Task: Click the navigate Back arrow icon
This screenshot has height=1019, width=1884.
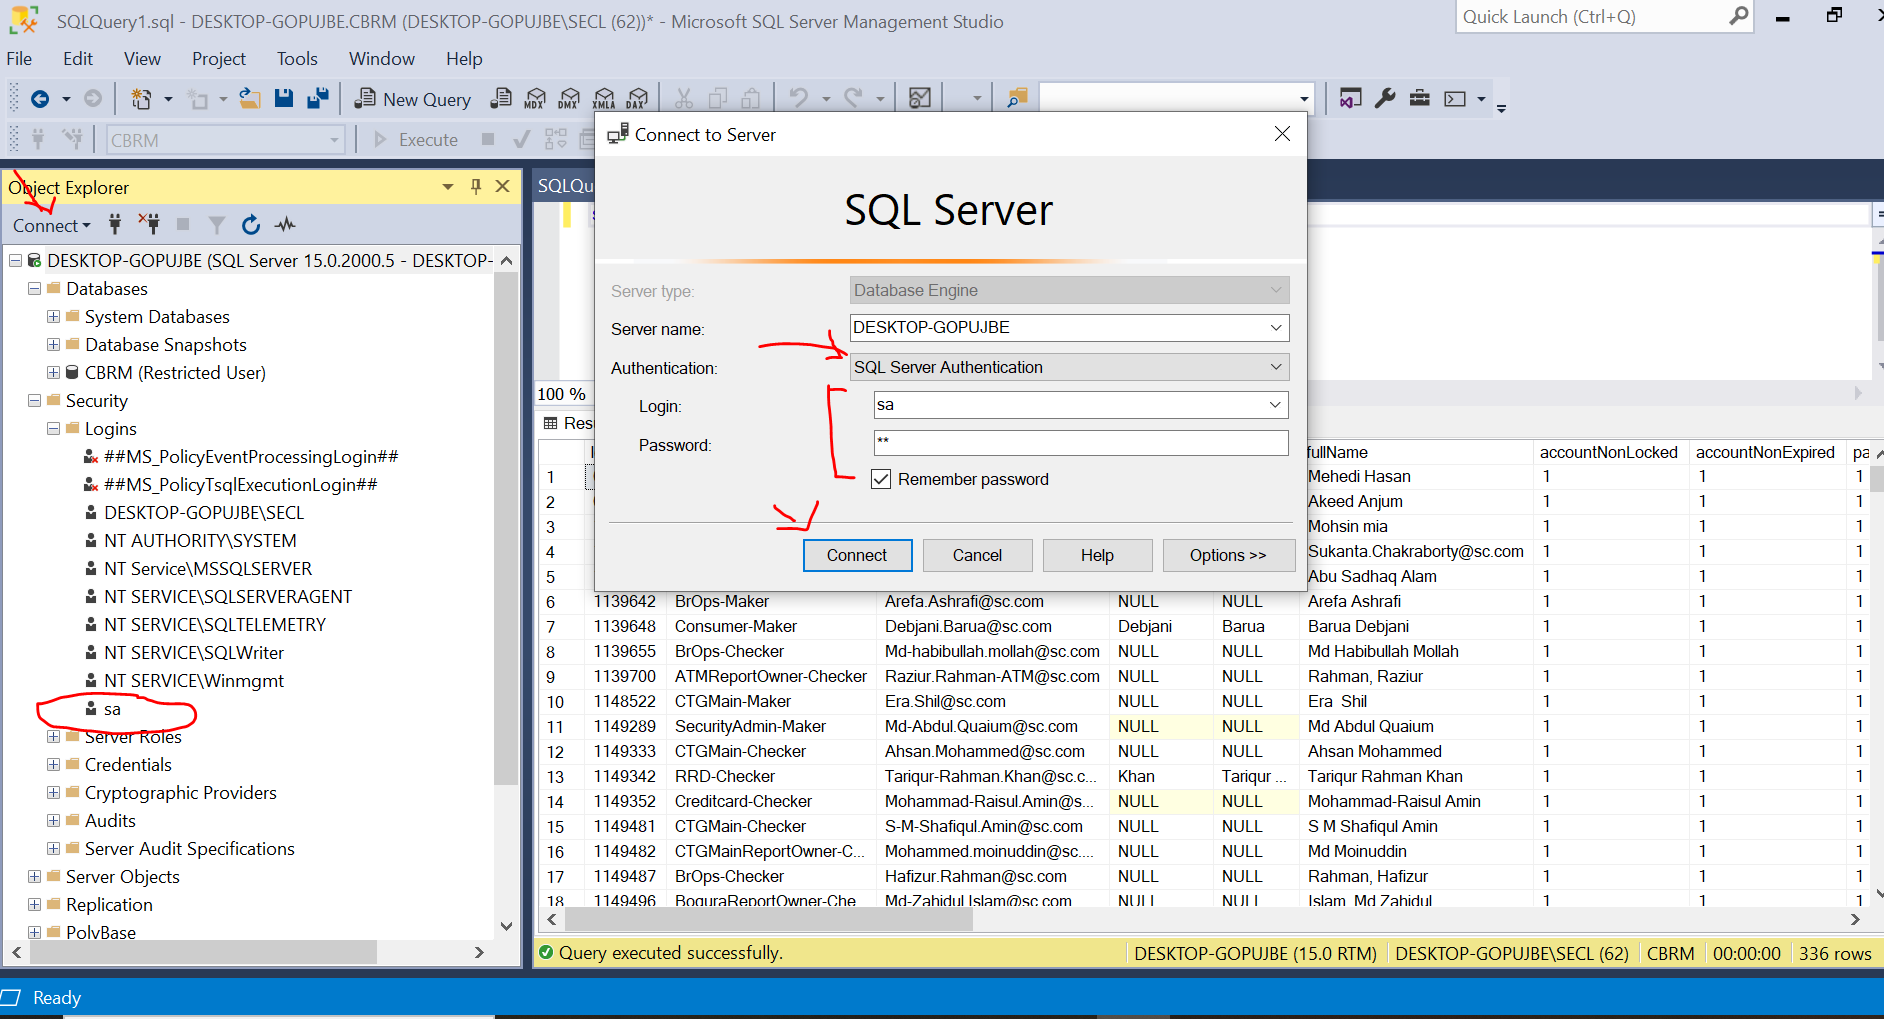Action: [40, 98]
